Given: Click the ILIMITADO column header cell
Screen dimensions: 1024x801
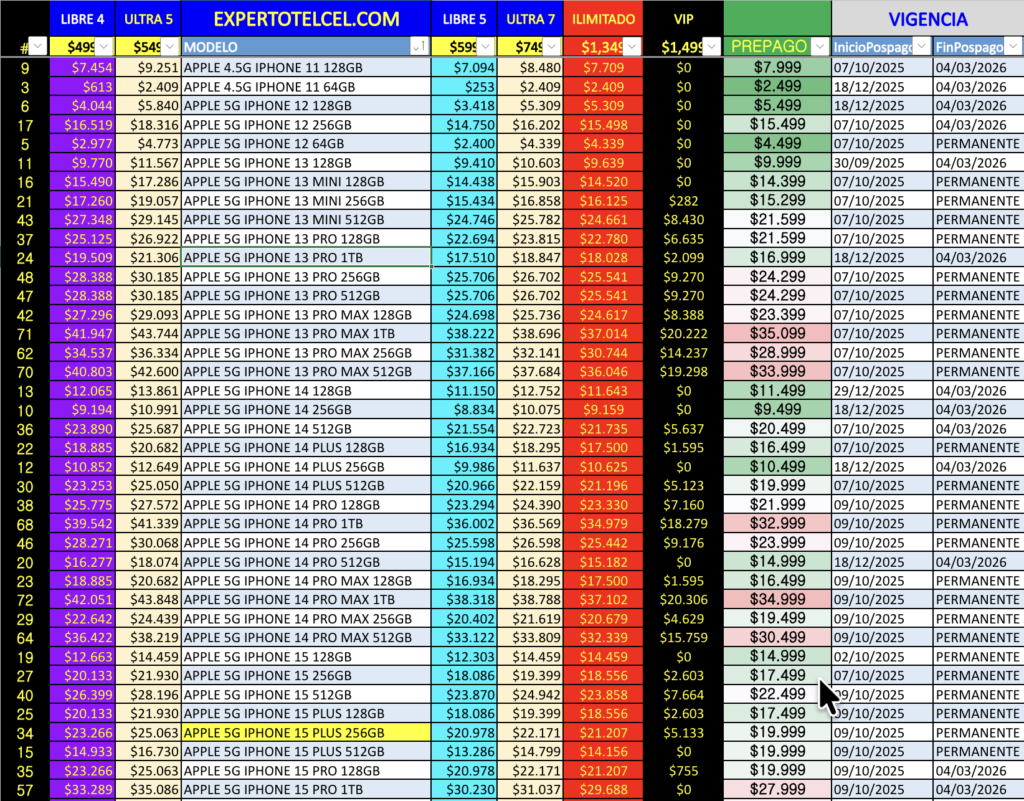Looking at the screenshot, I should (603, 19).
